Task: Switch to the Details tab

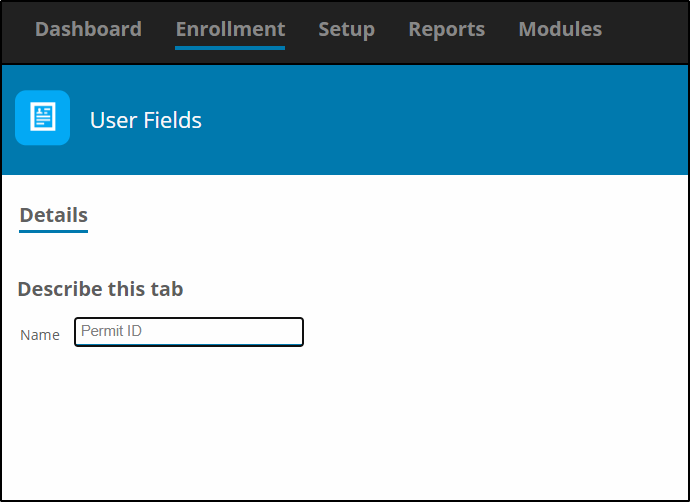Action: [x=54, y=216]
